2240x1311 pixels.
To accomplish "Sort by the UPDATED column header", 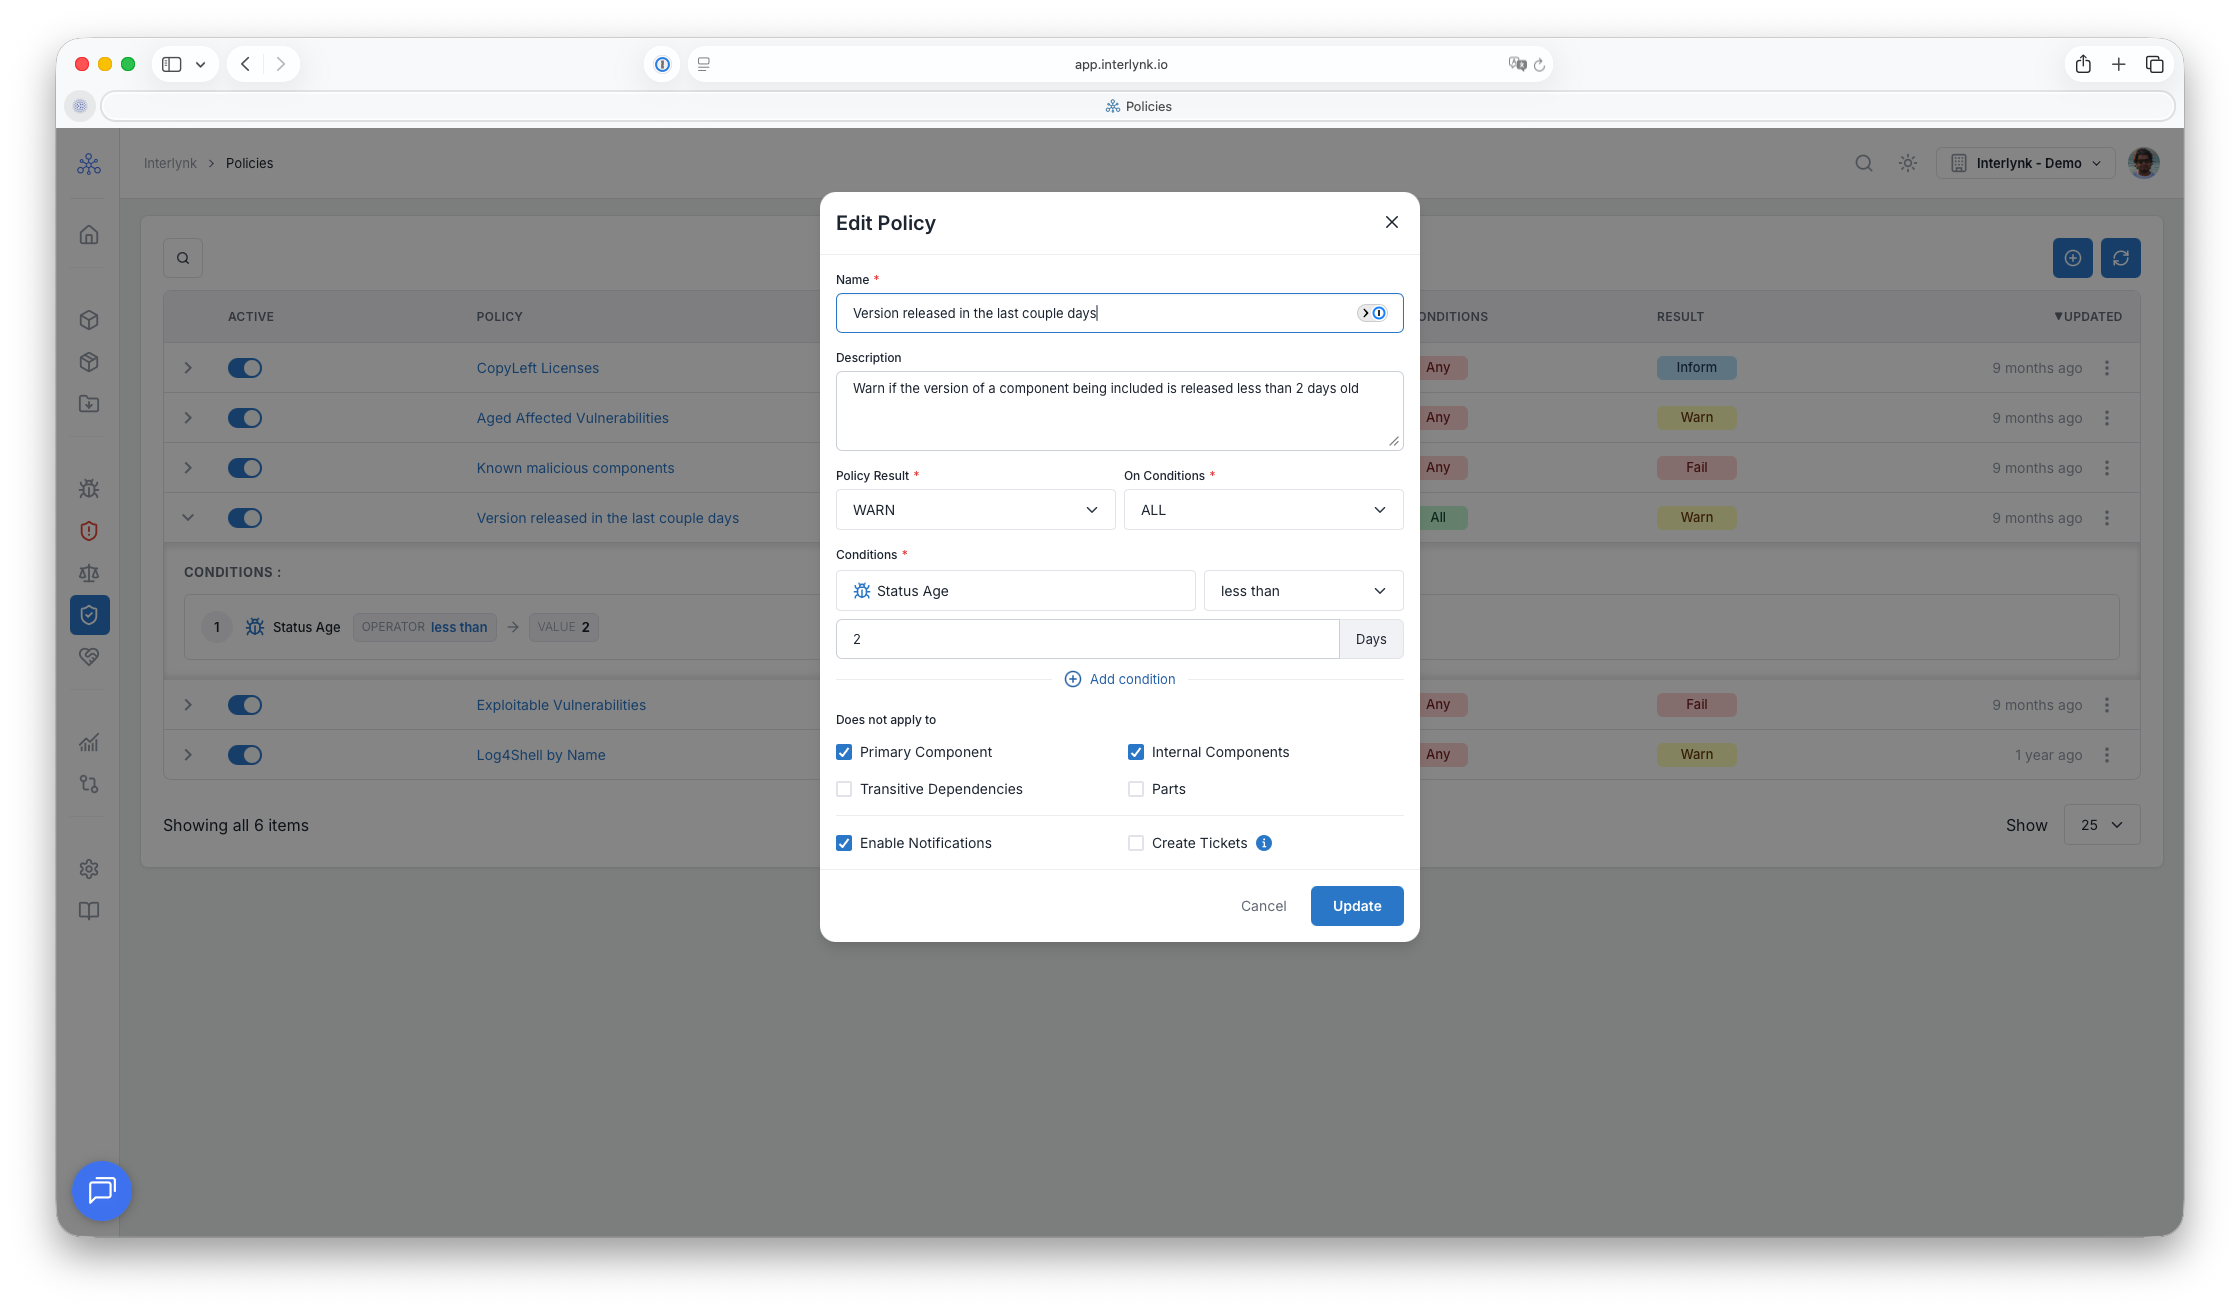I will [x=2088, y=317].
